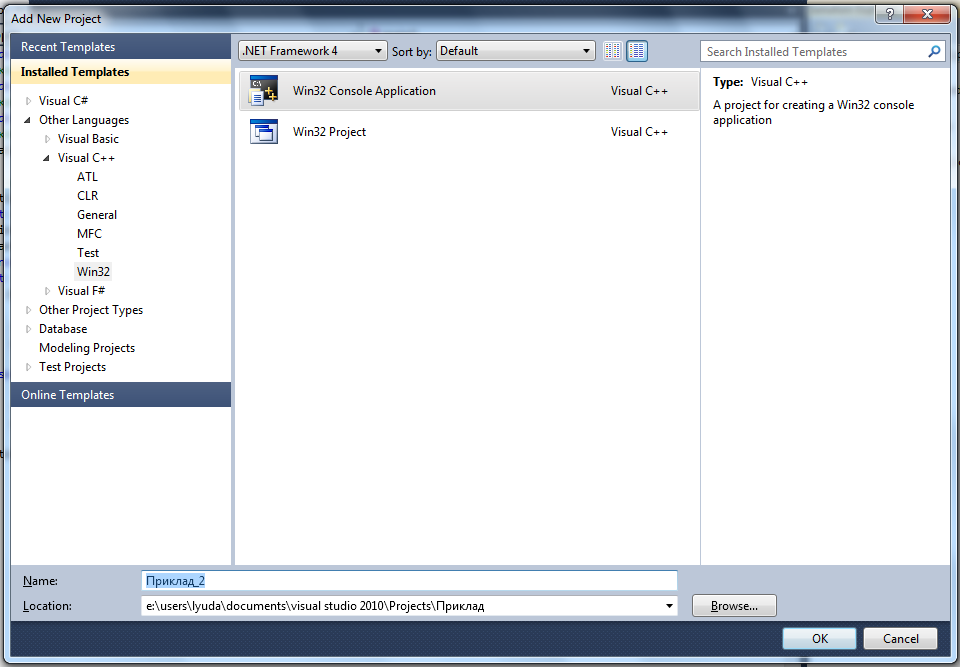The height and width of the screenshot is (667, 960).
Task: Select the Visual C++ tree label
Action: [86, 157]
